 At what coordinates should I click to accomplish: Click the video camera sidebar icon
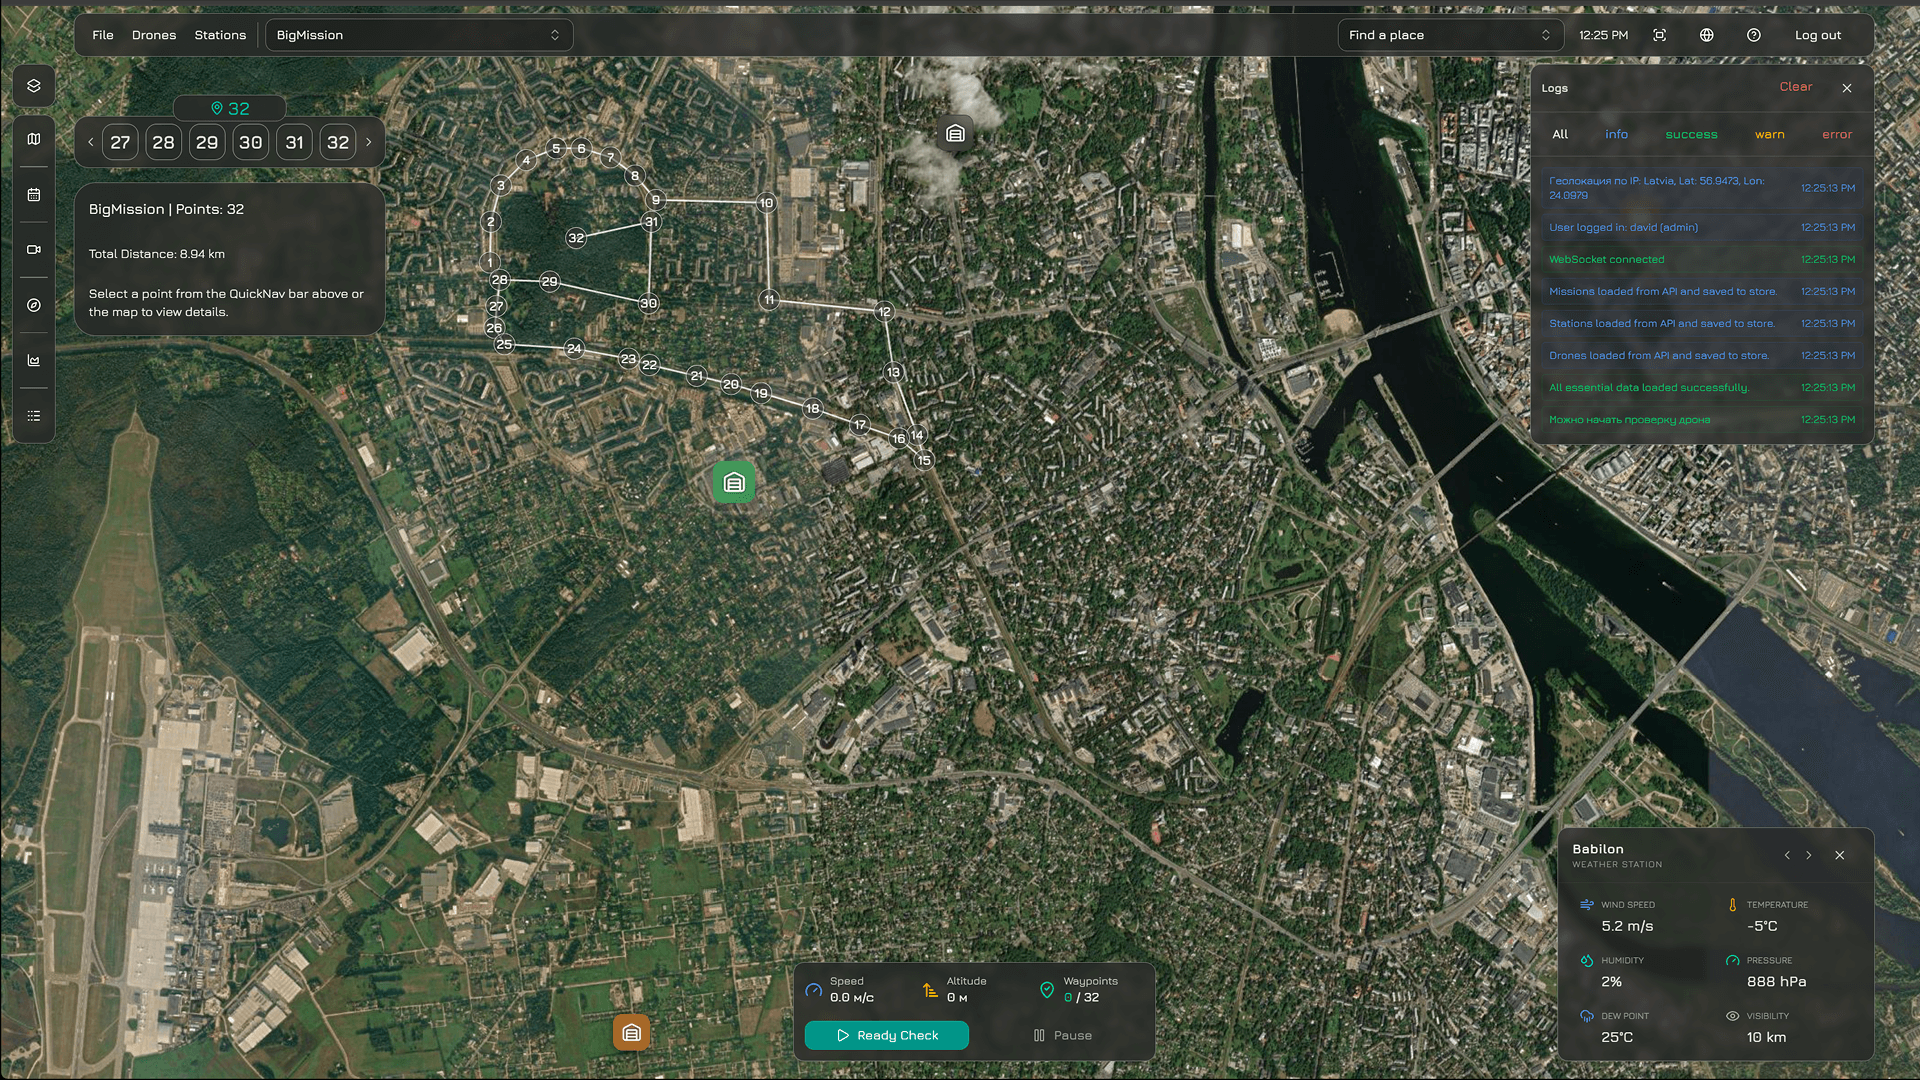click(x=34, y=250)
